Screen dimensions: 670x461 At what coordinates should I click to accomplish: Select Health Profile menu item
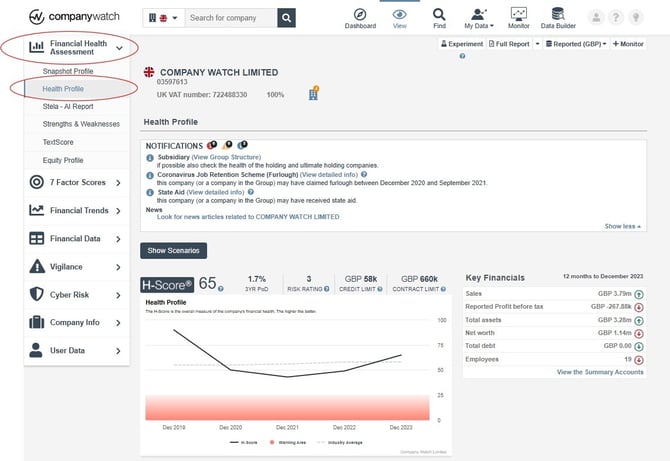[63, 89]
